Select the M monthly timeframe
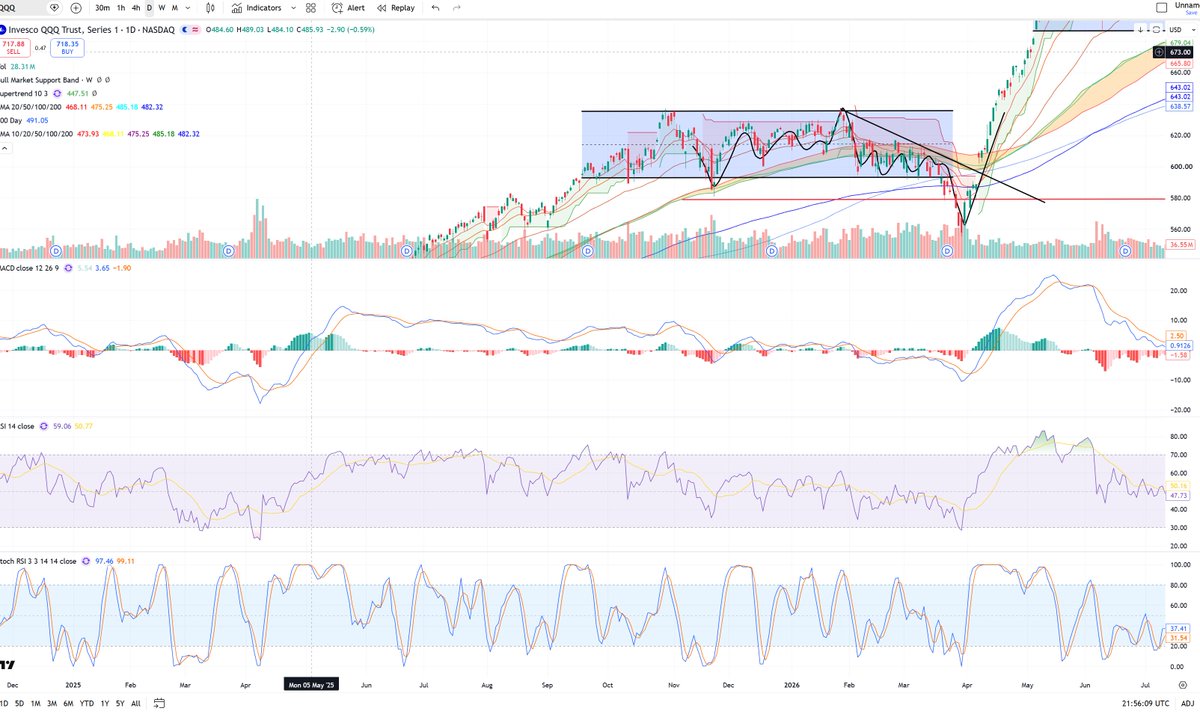This screenshot has width=1200, height=714. point(174,8)
